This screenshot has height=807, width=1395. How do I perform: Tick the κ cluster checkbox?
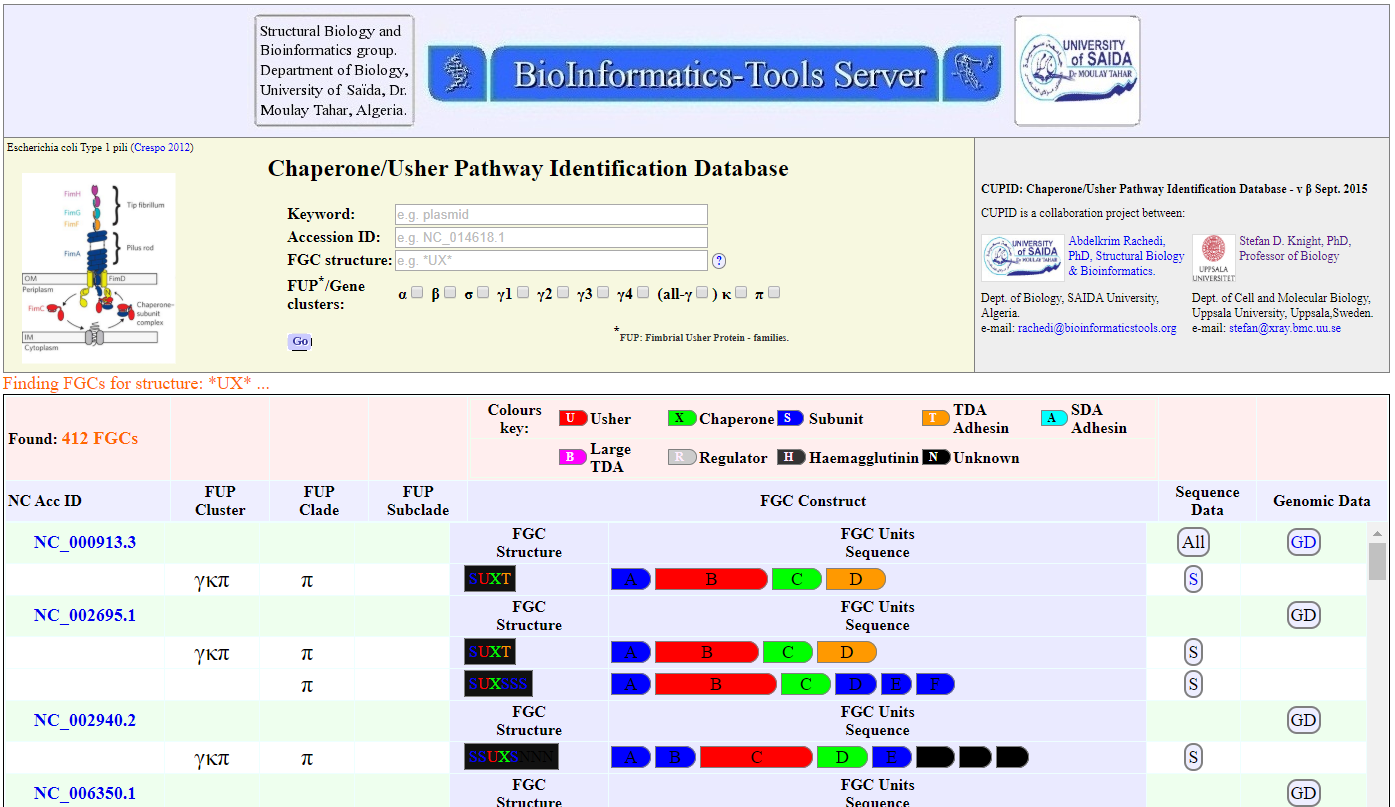click(741, 293)
